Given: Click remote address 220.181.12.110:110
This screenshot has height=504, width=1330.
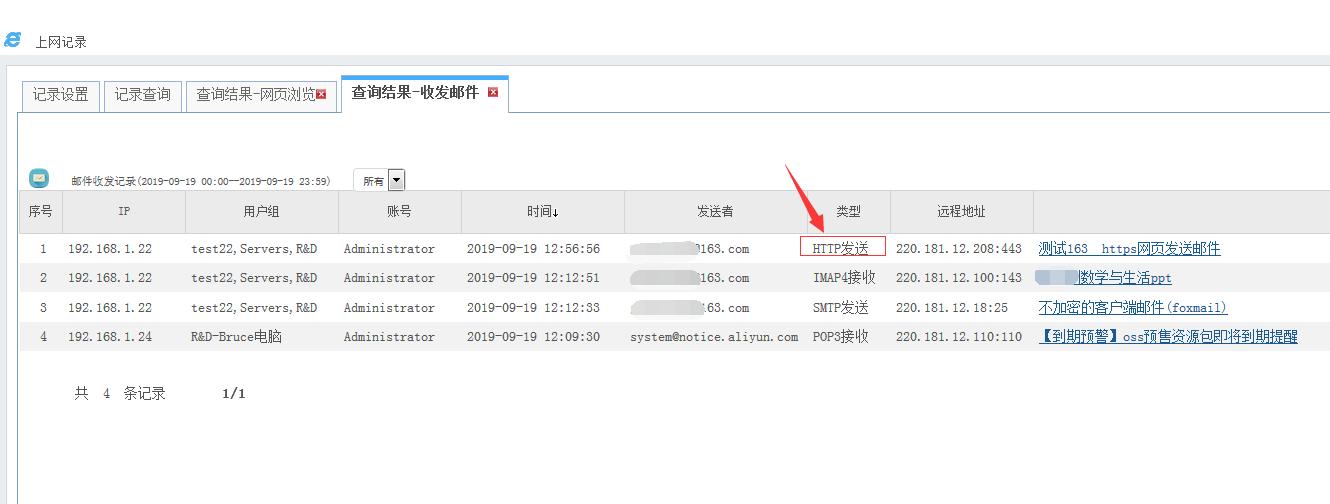Looking at the screenshot, I should [959, 337].
